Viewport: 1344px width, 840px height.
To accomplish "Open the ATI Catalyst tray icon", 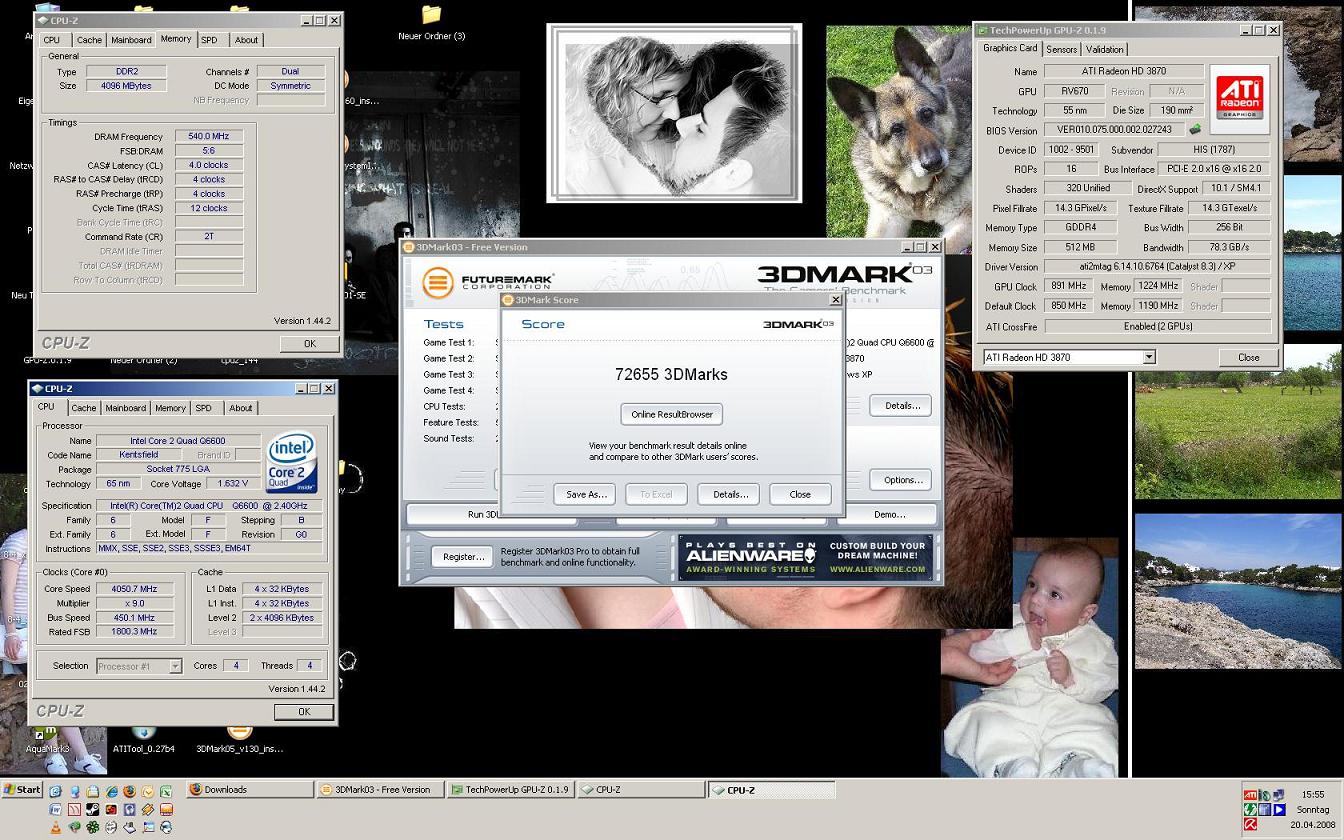I will coord(1250,795).
